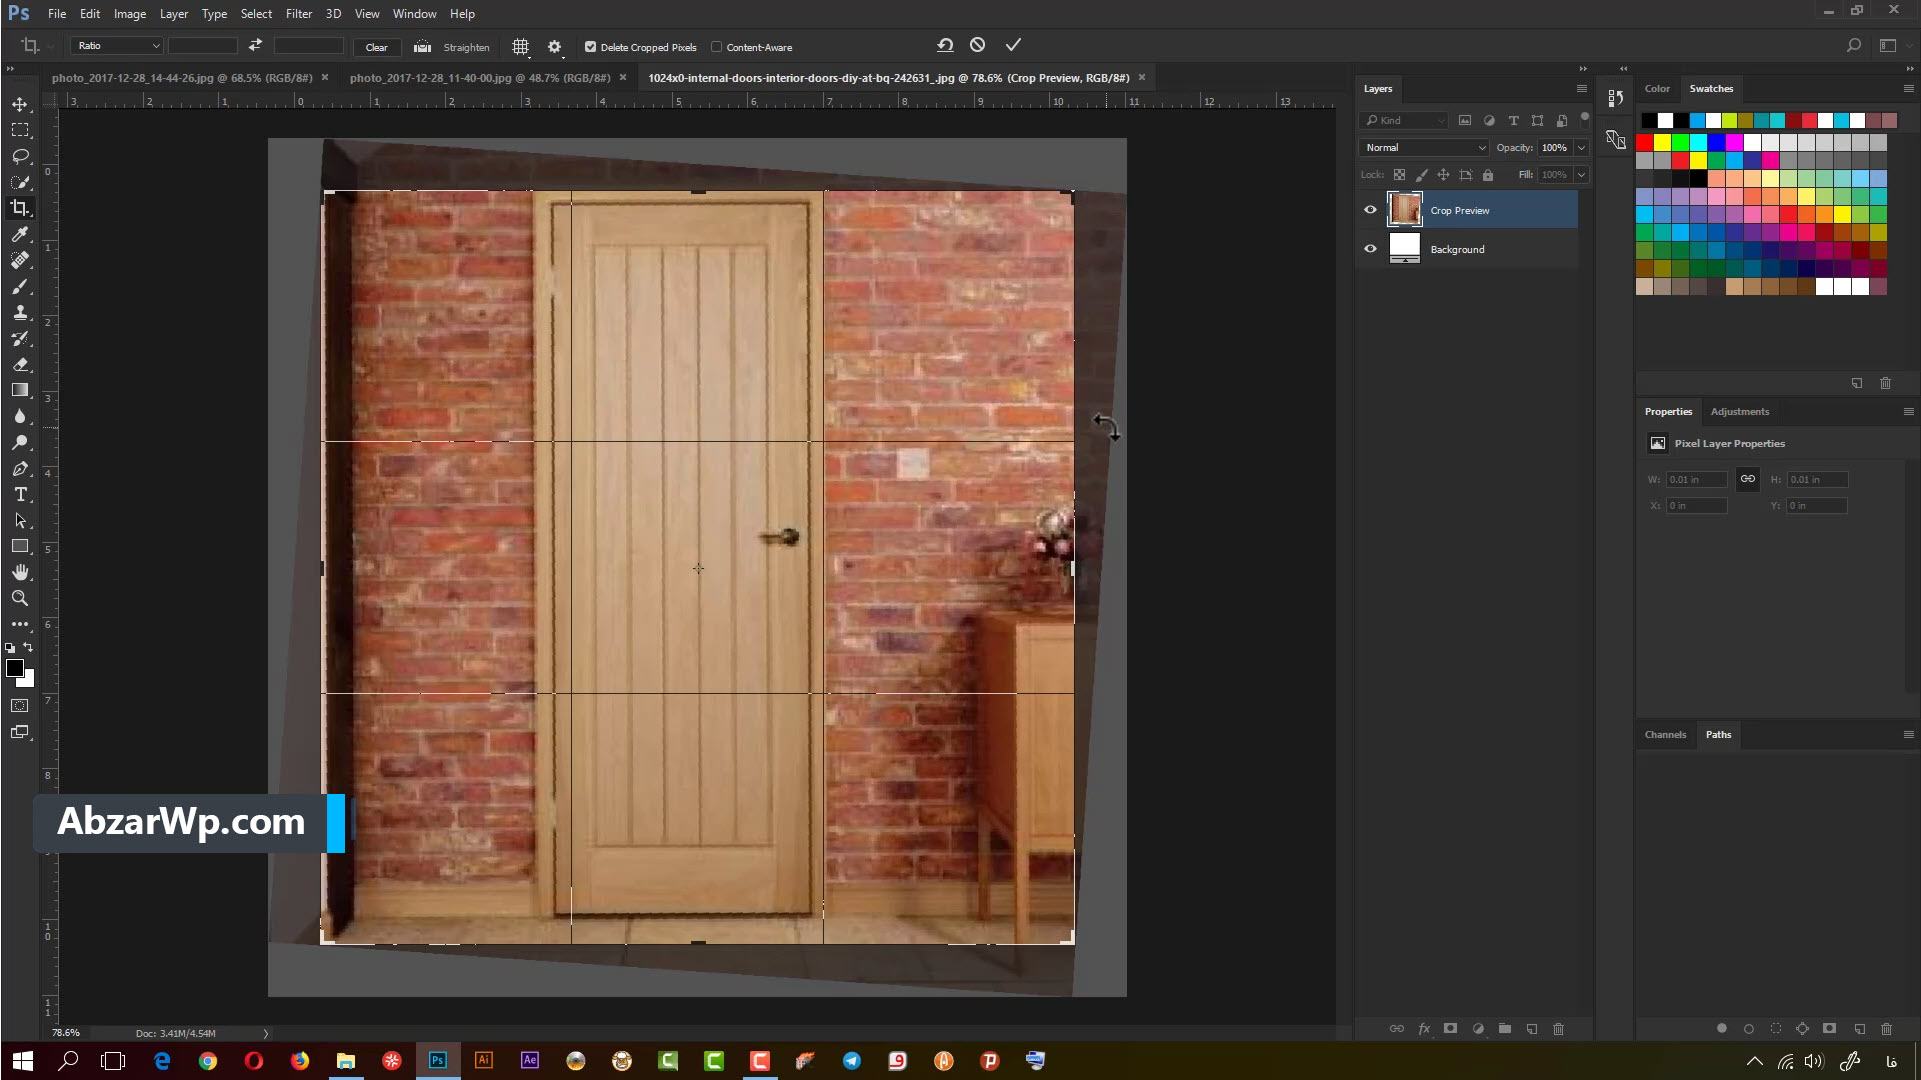Viewport: 1921px width, 1080px height.
Task: Select the Pen tool
Action: point(20,468)
